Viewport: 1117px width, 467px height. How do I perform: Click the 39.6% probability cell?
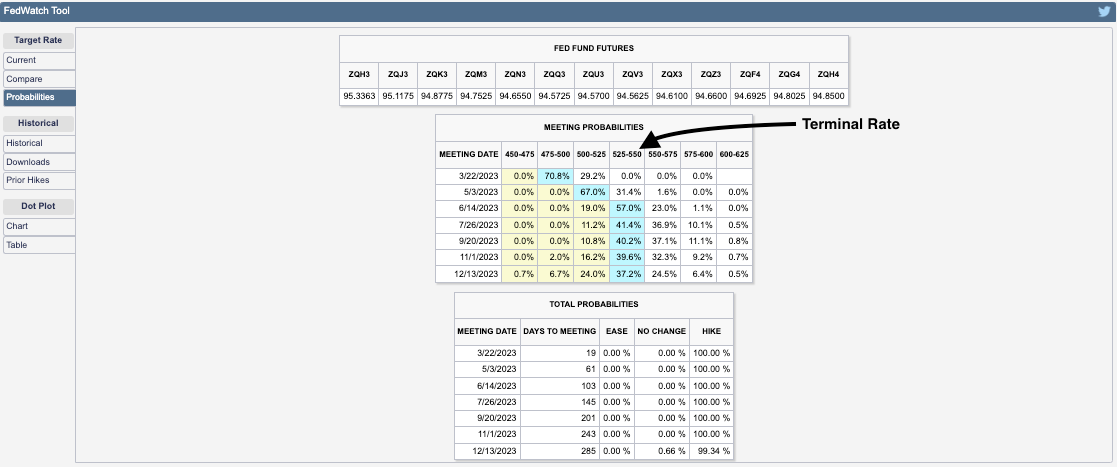point(627,257)
